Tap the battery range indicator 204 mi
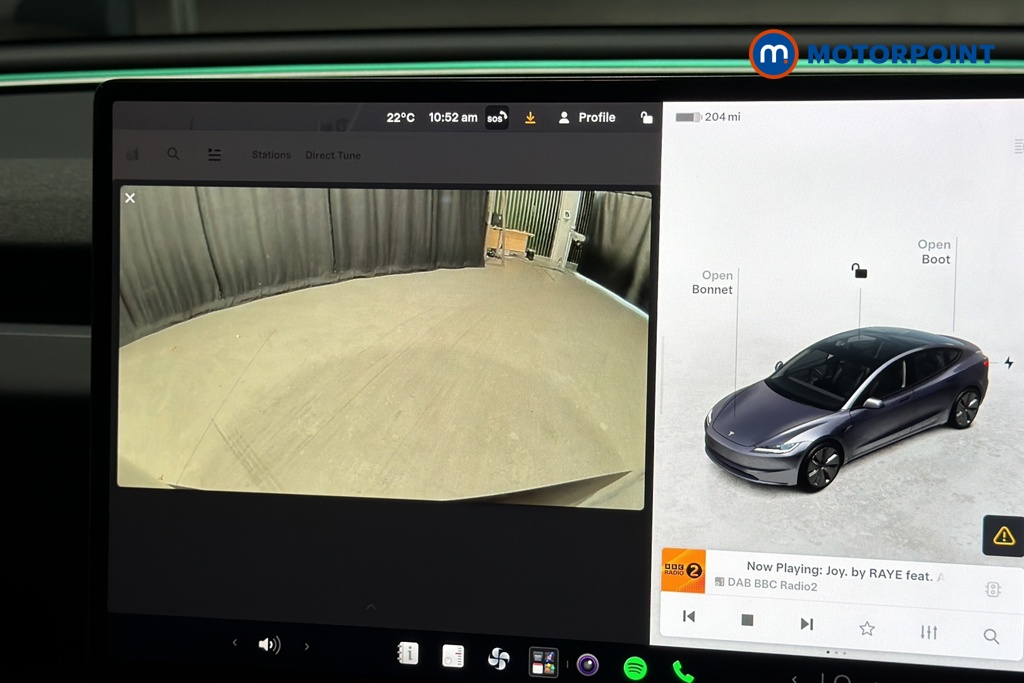Image resolution: width=1024 pixels, height=683 pixels. pos(708,117)
